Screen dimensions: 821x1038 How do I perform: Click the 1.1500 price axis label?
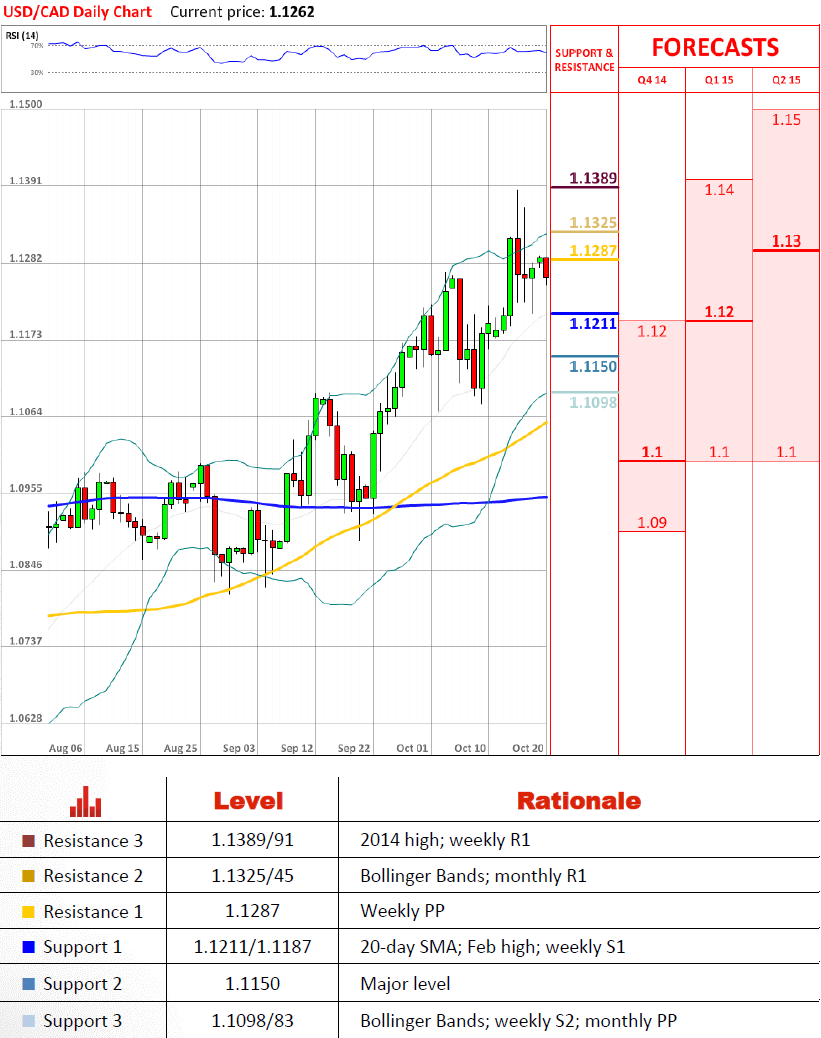point(26,104)
